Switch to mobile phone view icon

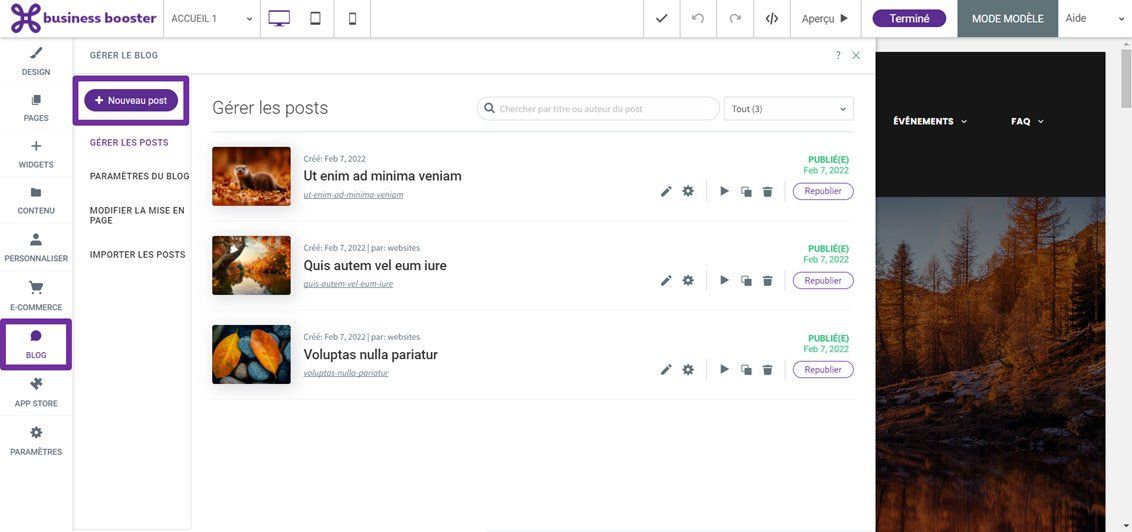[x=352, y=19]
